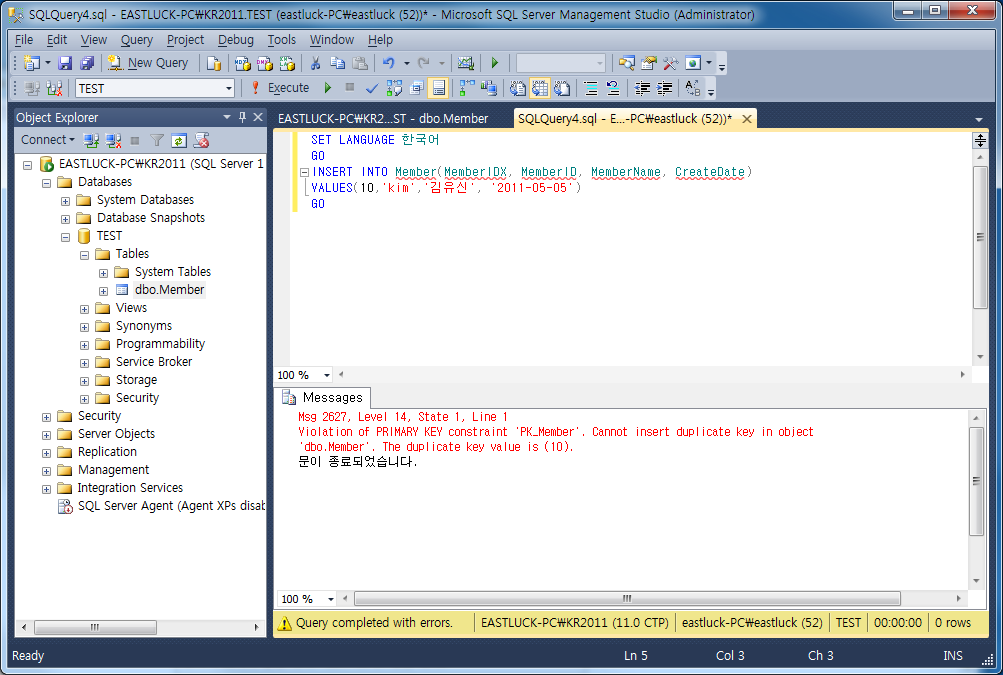Comment out the selected lines icon

point(591,88)
